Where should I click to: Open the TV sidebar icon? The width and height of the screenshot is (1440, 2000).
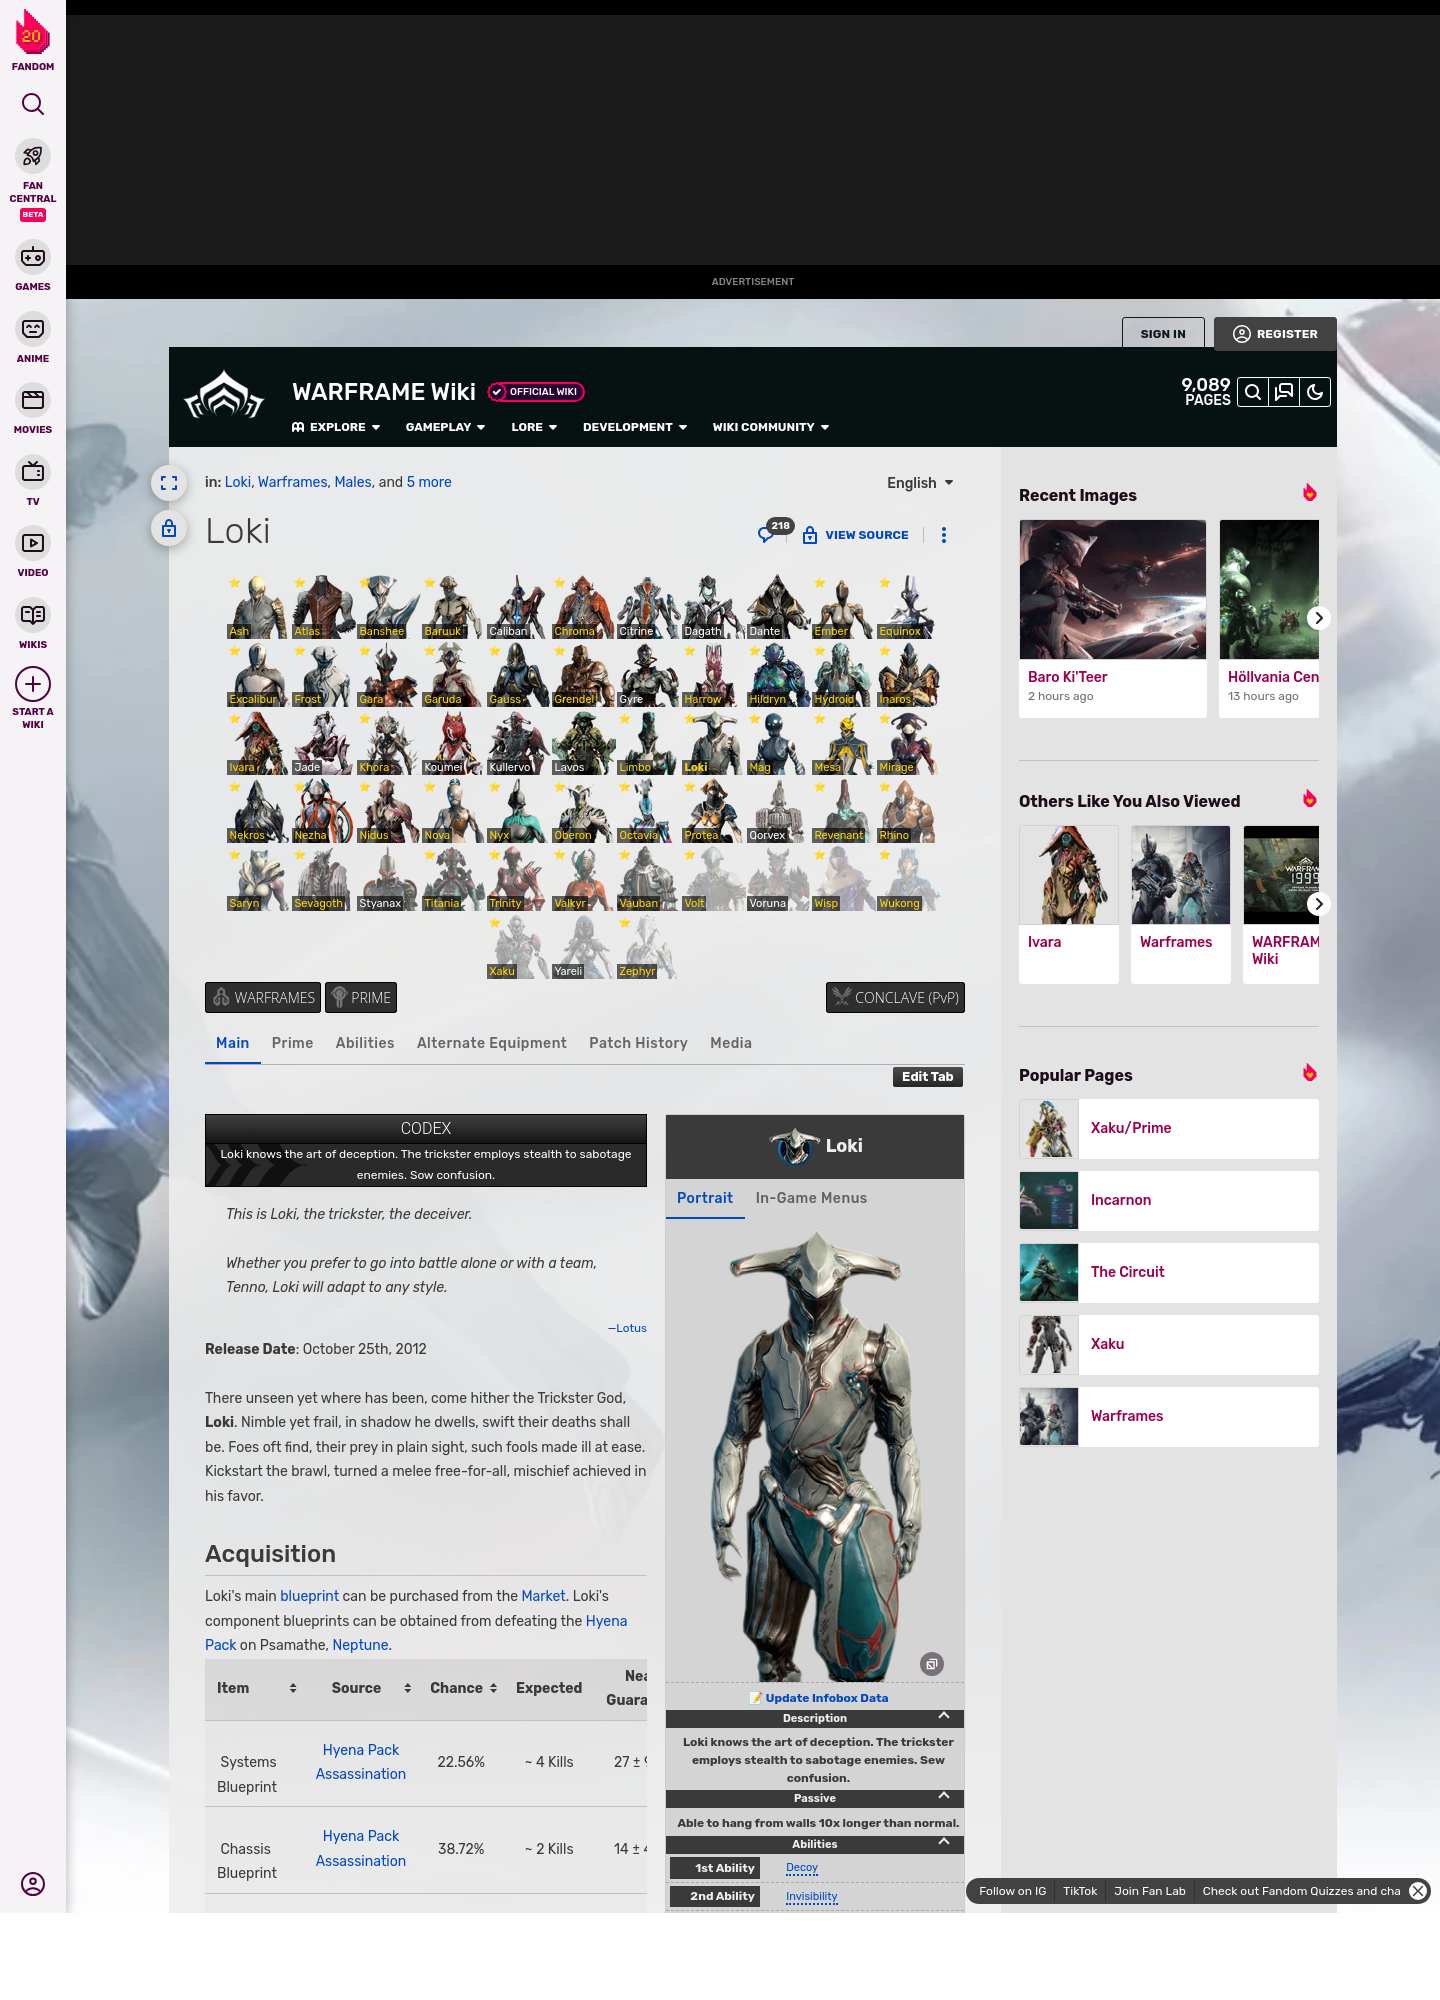(33, 472)
